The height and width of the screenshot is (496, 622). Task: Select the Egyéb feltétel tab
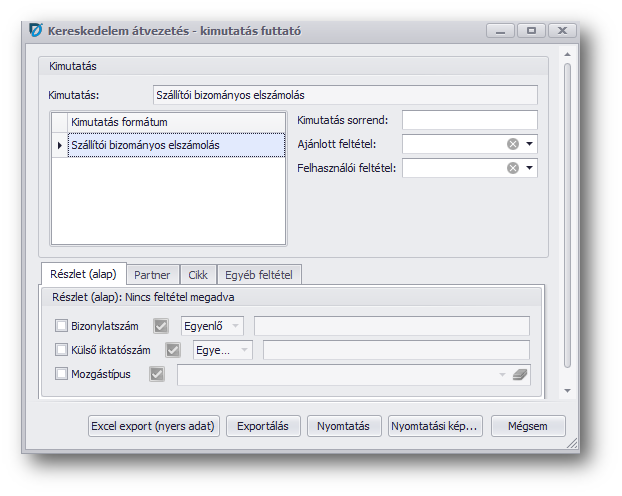259,275
